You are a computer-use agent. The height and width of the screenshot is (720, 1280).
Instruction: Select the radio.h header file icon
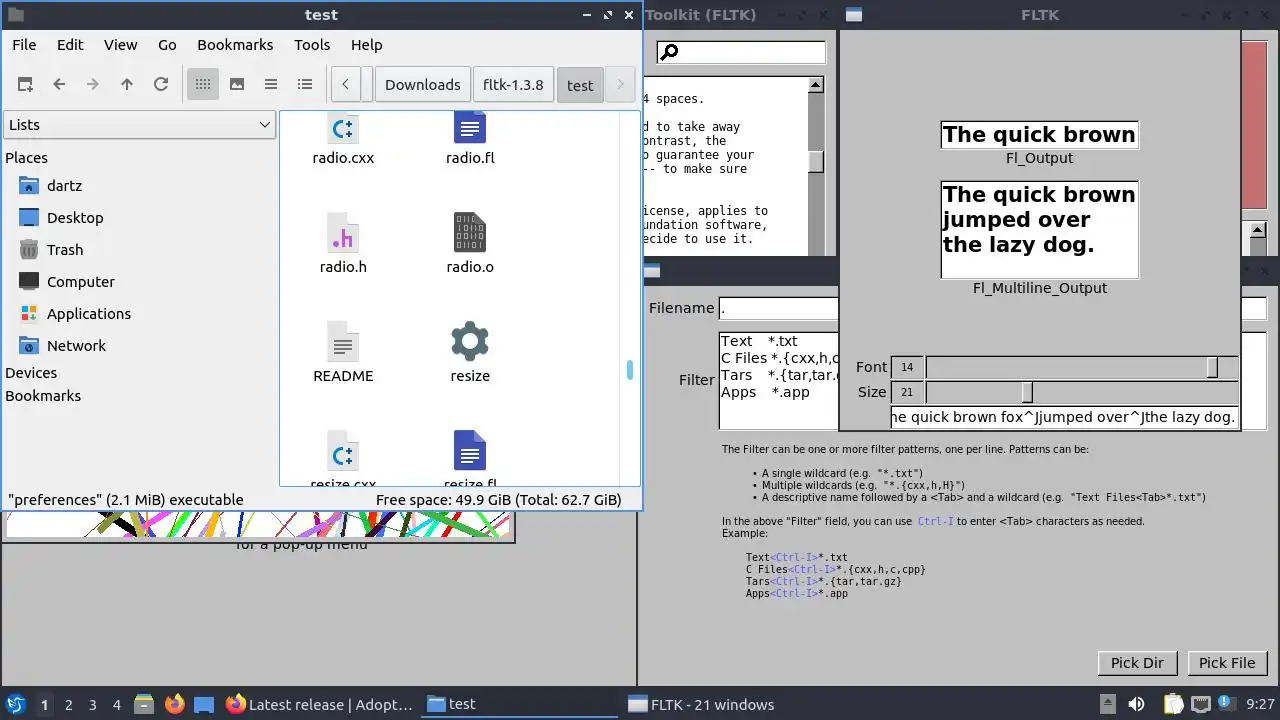tap(343, 232)
